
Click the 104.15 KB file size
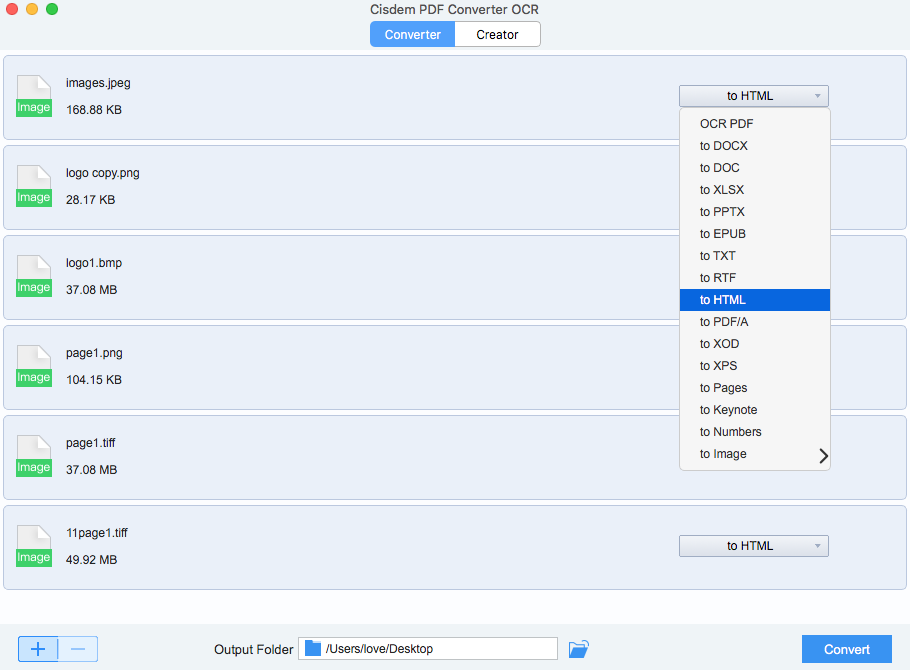tap(94, 380)
